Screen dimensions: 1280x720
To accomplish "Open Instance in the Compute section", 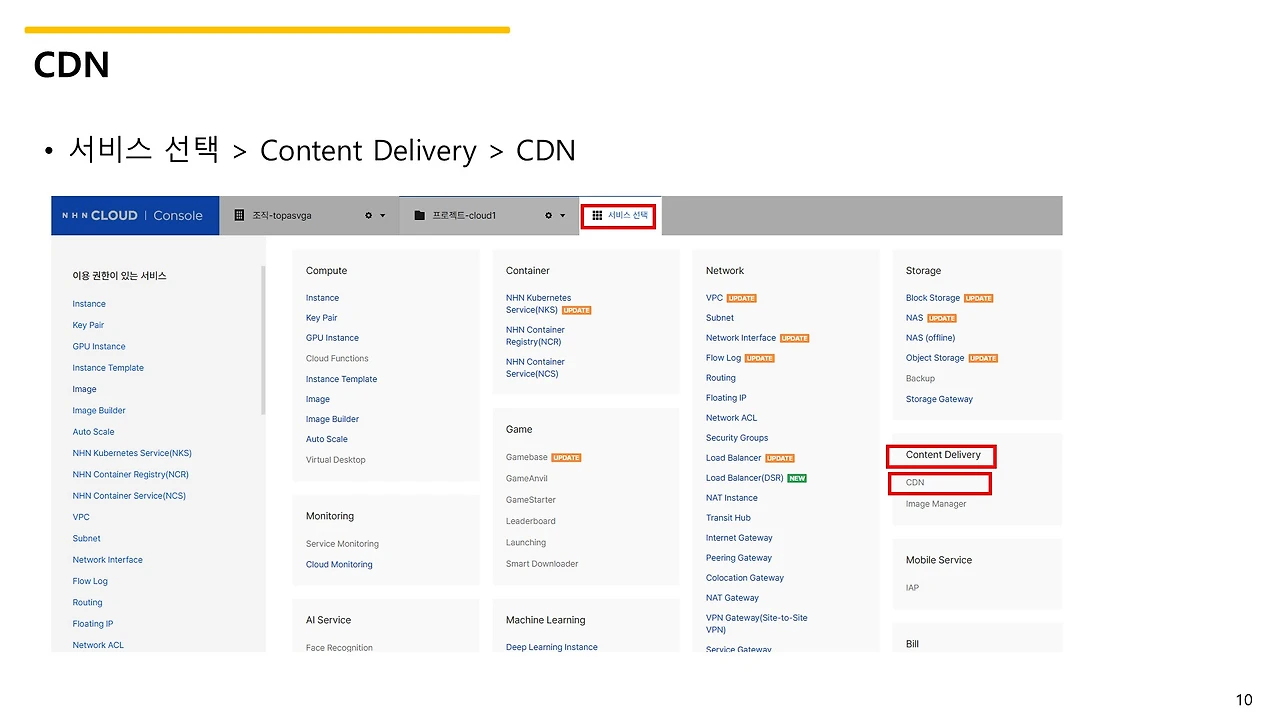I will pos(322,298).
